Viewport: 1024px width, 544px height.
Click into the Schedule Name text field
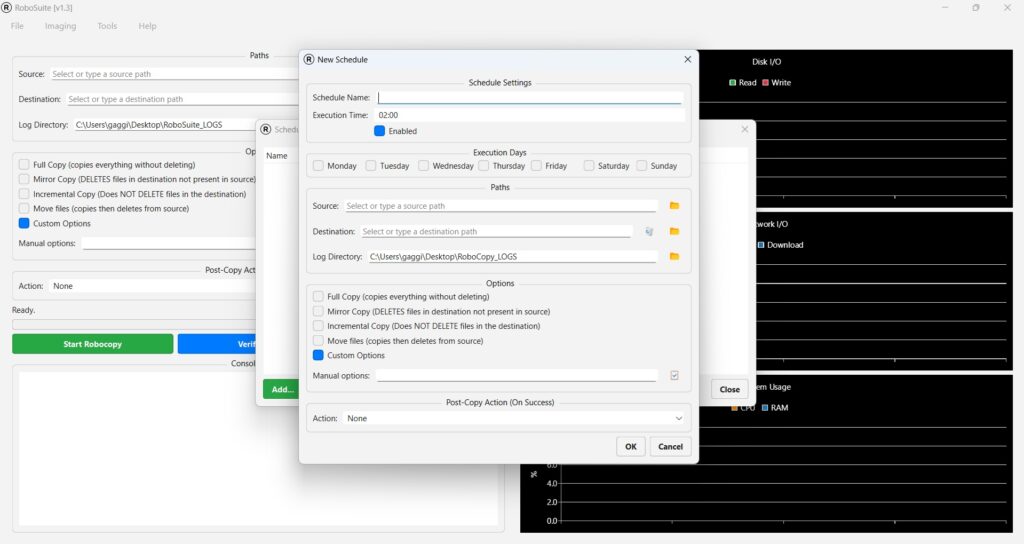pos(529,98)
